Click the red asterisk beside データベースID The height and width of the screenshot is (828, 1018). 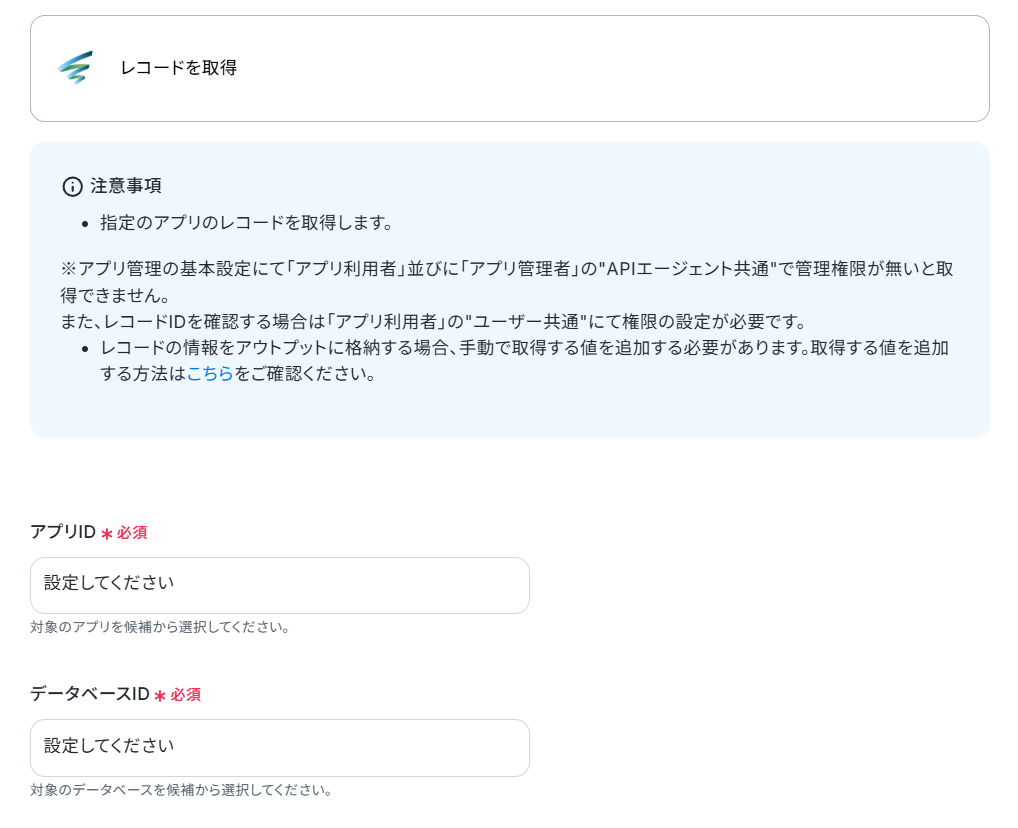pos(160,696)
